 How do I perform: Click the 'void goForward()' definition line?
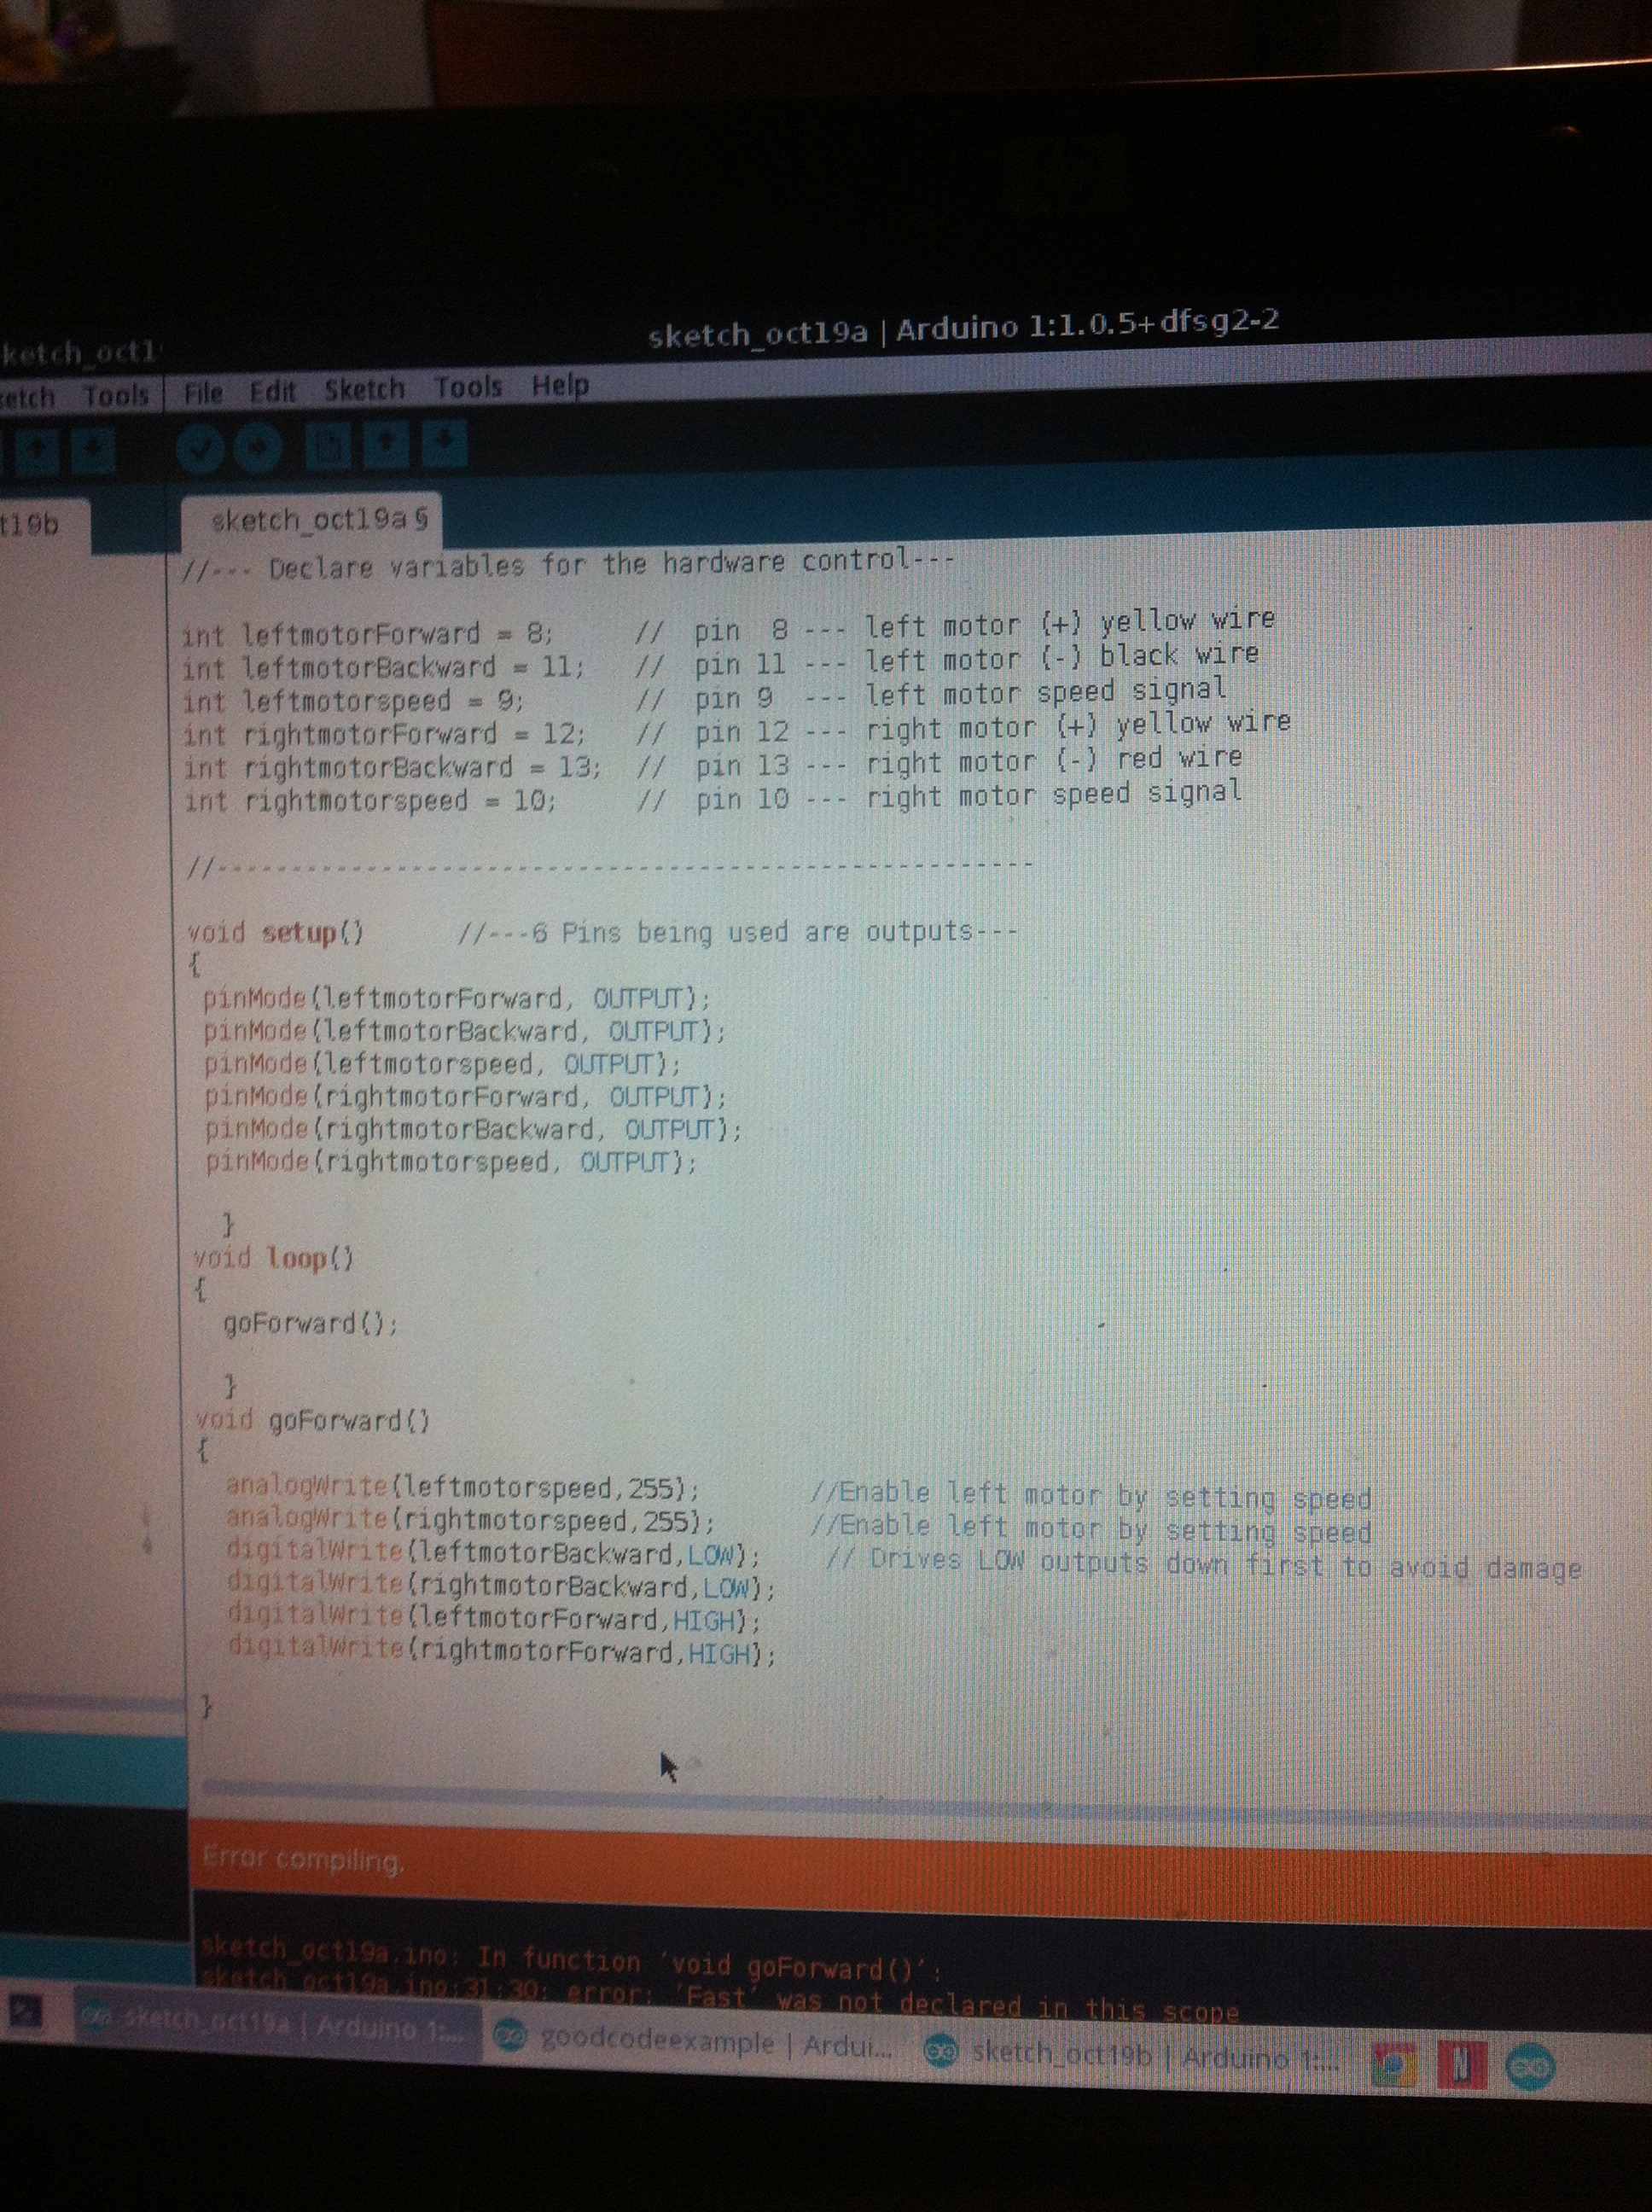click(312, 1421)
